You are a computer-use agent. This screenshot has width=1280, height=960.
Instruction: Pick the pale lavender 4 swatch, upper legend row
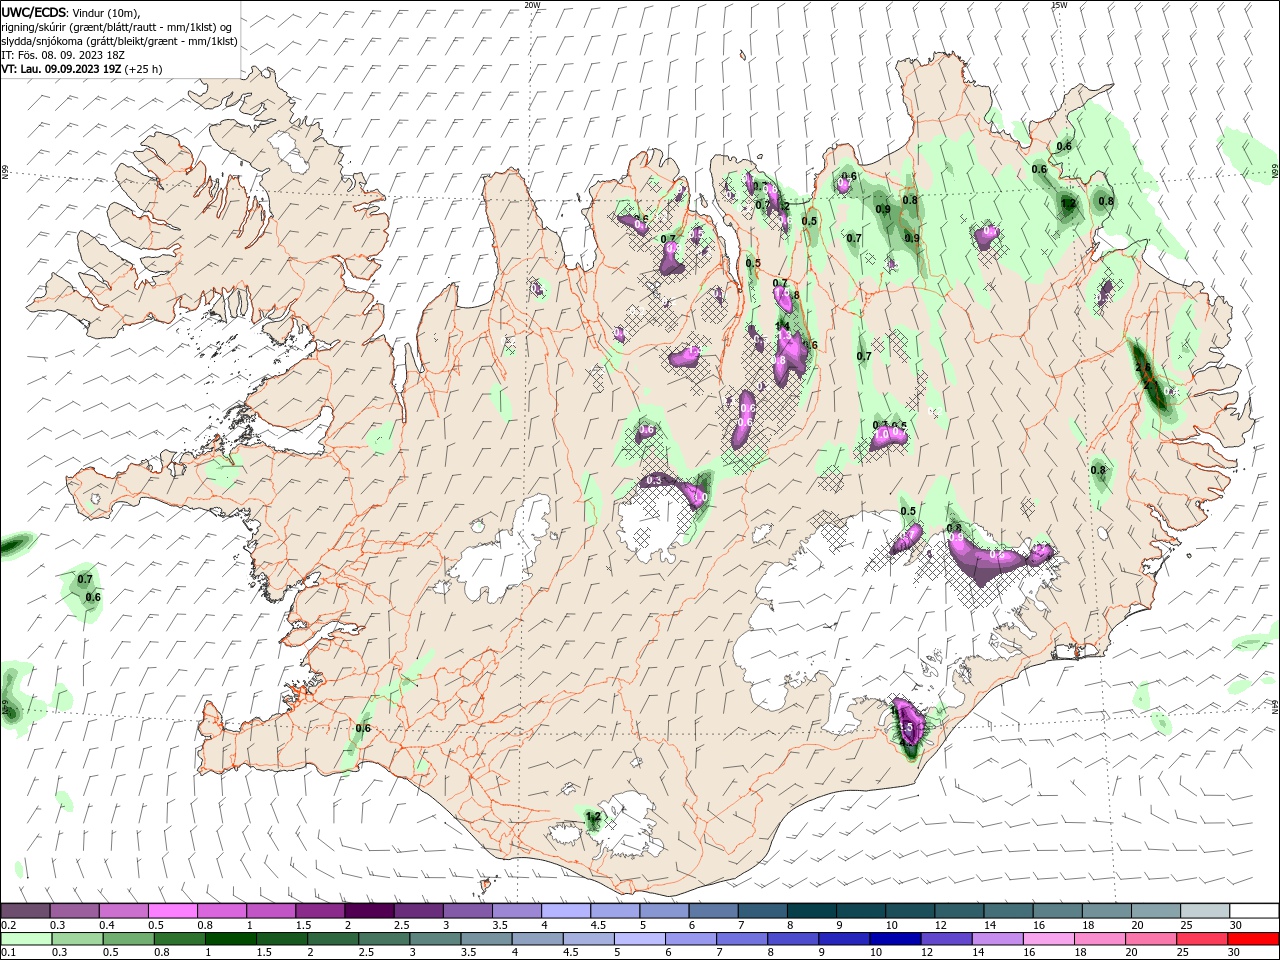(566, 911)
